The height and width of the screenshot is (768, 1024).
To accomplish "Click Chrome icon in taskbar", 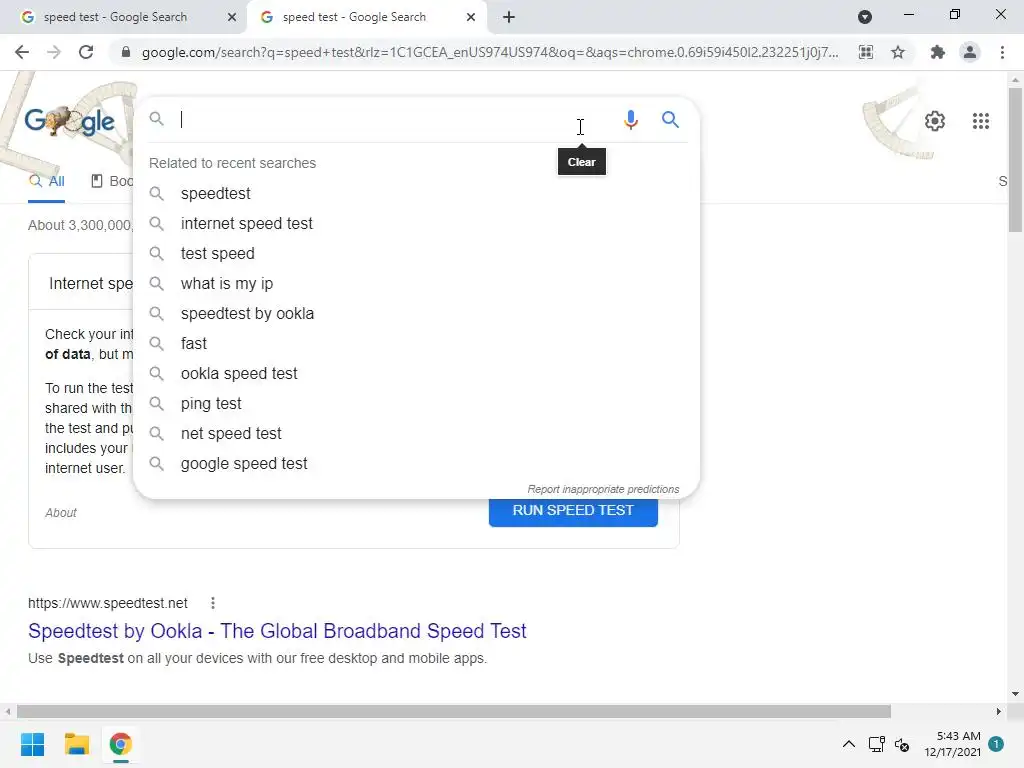I will pyautogui.click(x=121, y=744).
